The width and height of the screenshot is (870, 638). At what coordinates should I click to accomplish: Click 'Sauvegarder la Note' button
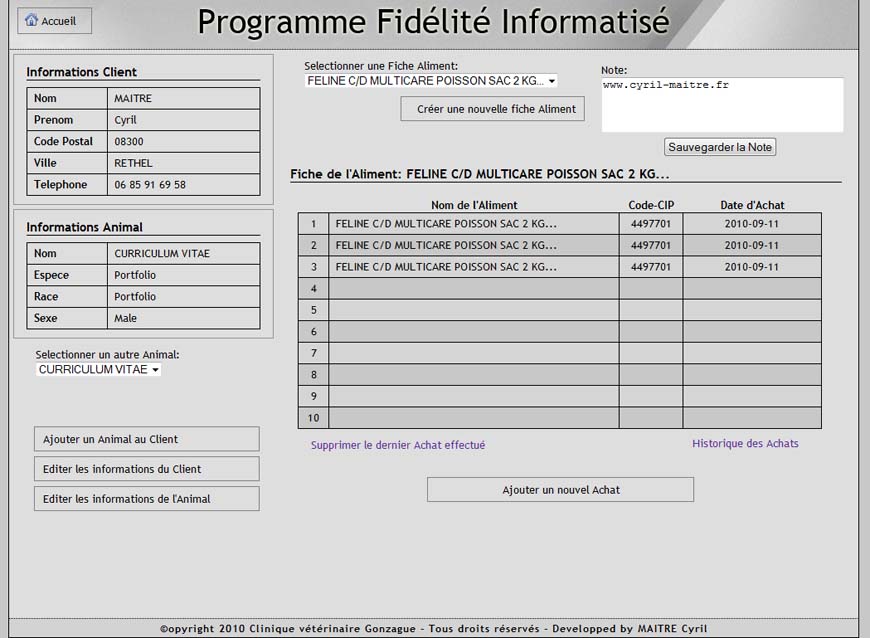tap(720, 147)
